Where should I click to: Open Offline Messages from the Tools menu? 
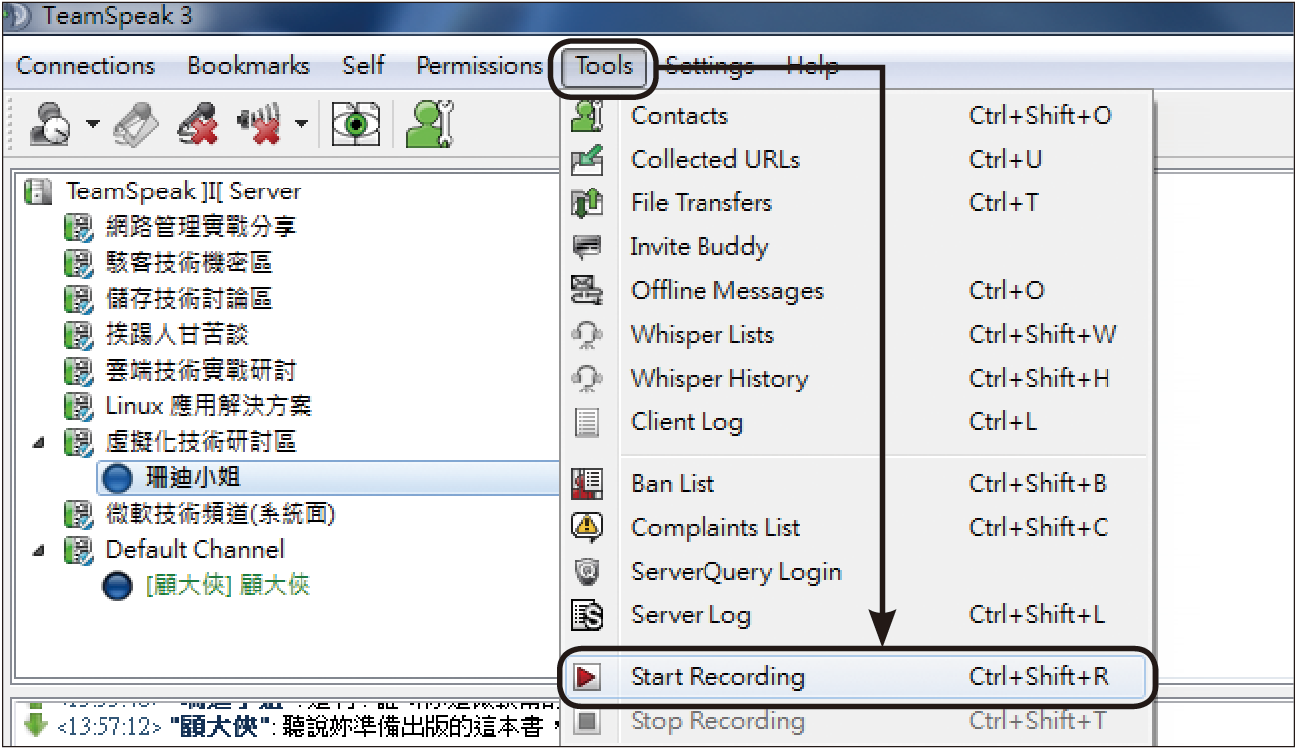[x=858, y=291]
